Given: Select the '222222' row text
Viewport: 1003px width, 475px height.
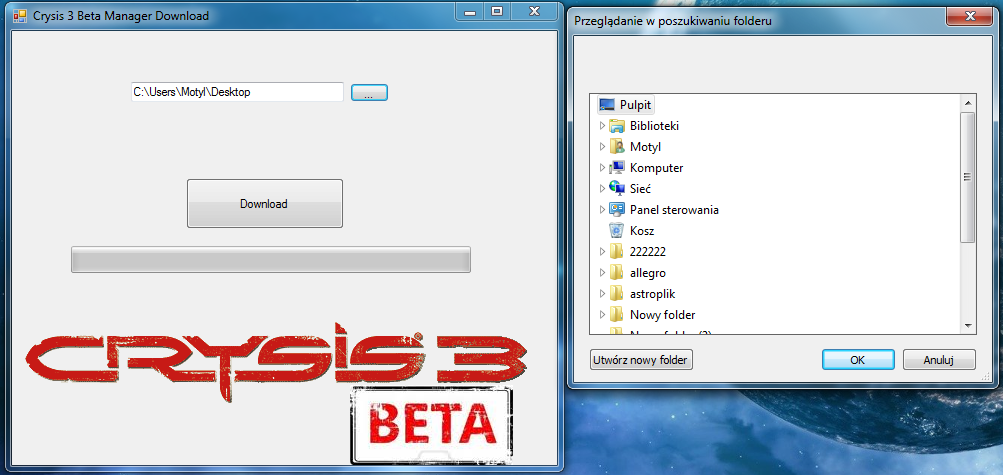Looking at the screenshot, I should click(647, 252).
